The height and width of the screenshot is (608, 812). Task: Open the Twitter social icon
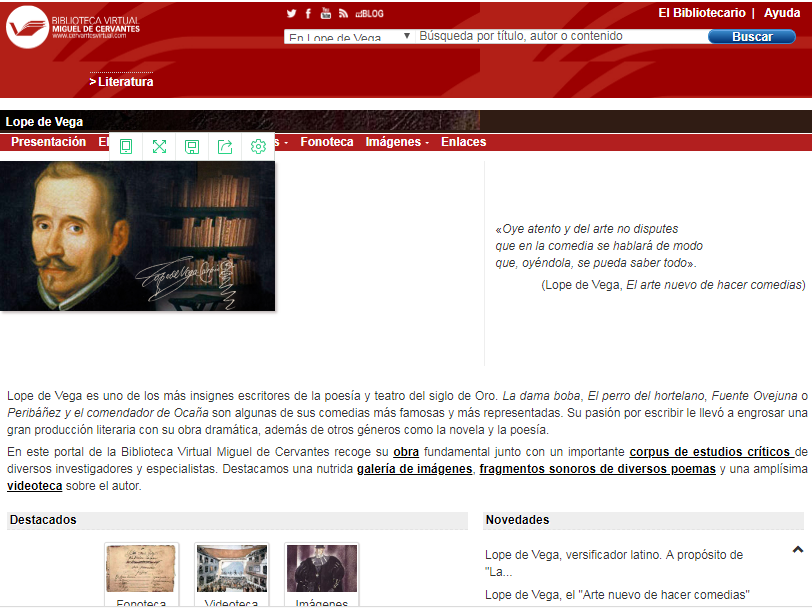(292, 13)
